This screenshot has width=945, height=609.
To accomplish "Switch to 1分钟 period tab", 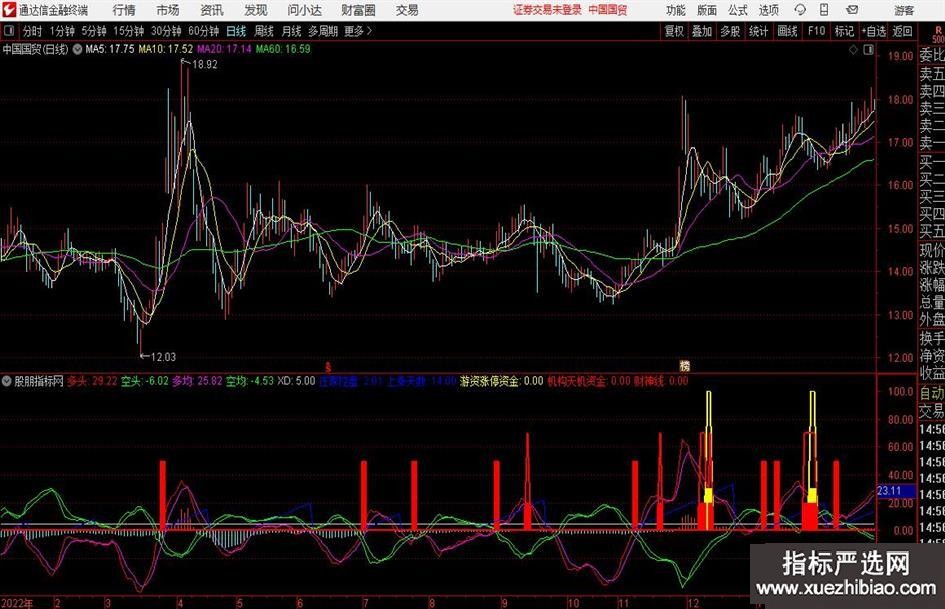I will 62,31.
